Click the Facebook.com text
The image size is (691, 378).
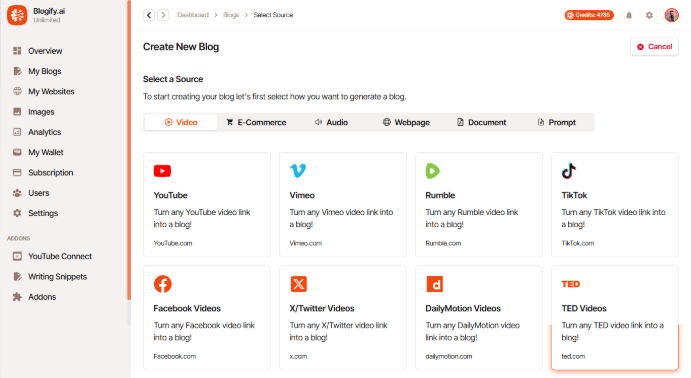[x=175, y=356]
